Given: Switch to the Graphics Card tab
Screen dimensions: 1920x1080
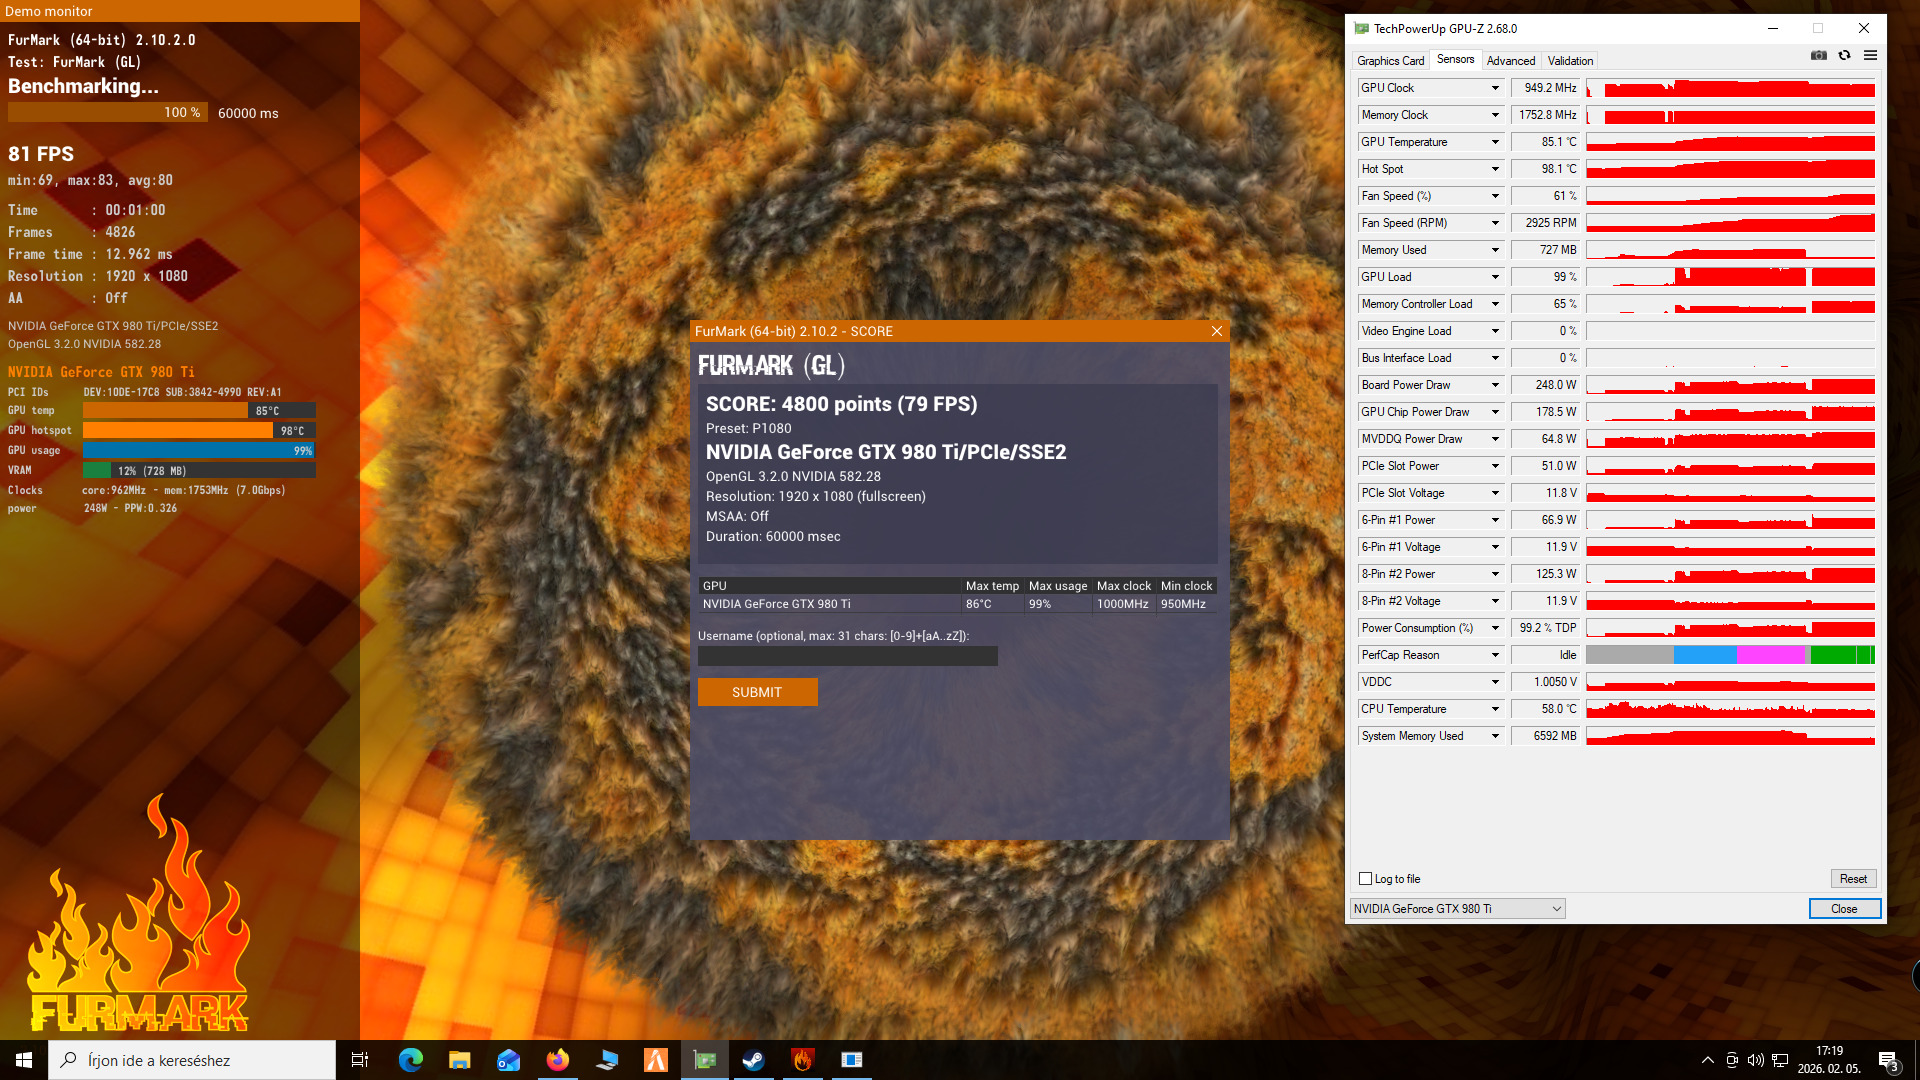Looking at the screenshot, I should click(x=1390, y=61).
